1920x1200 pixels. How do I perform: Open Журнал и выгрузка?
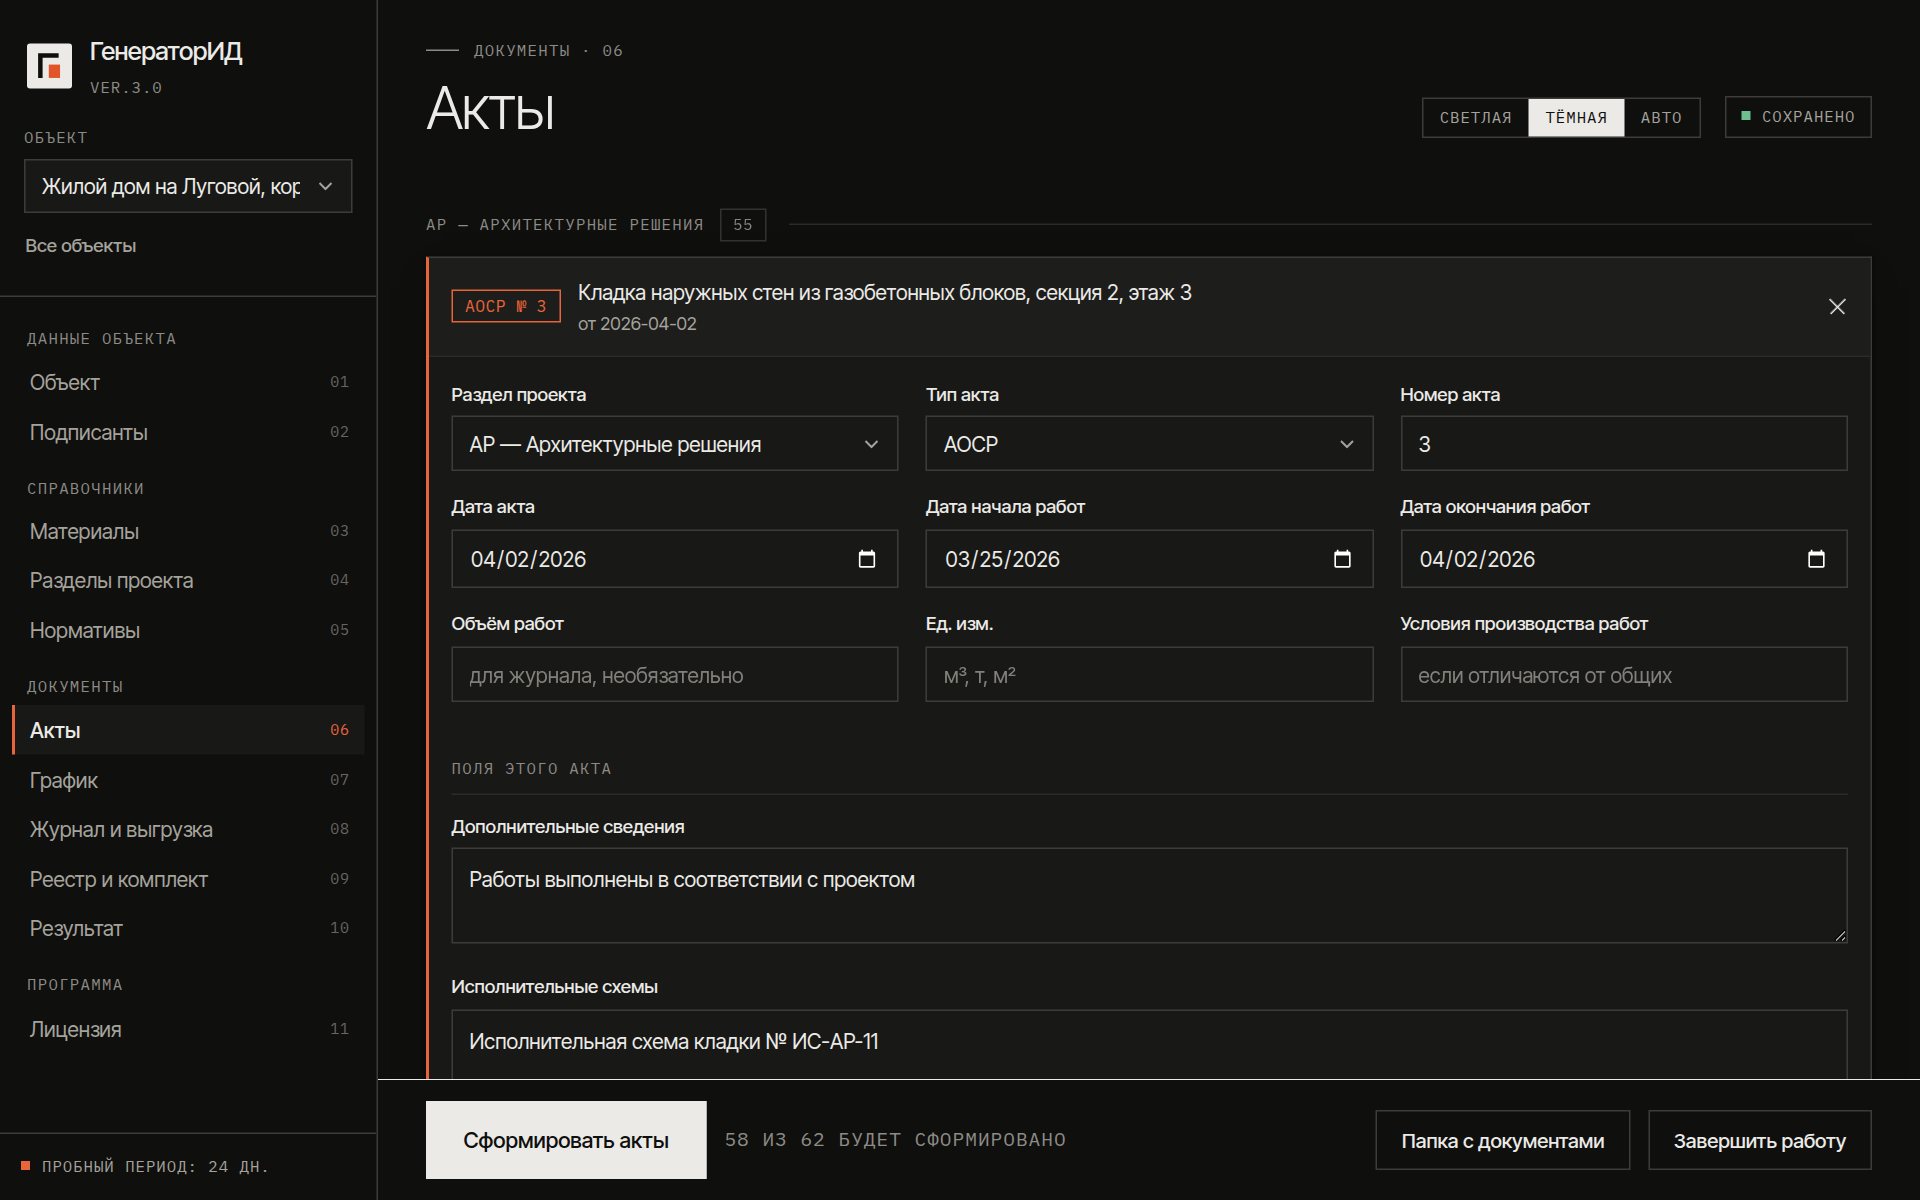point(188,829)
